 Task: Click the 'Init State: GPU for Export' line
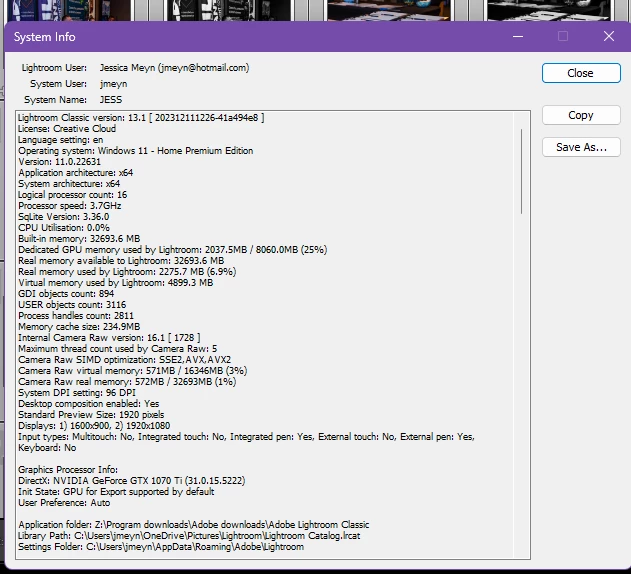coord(116,491)
